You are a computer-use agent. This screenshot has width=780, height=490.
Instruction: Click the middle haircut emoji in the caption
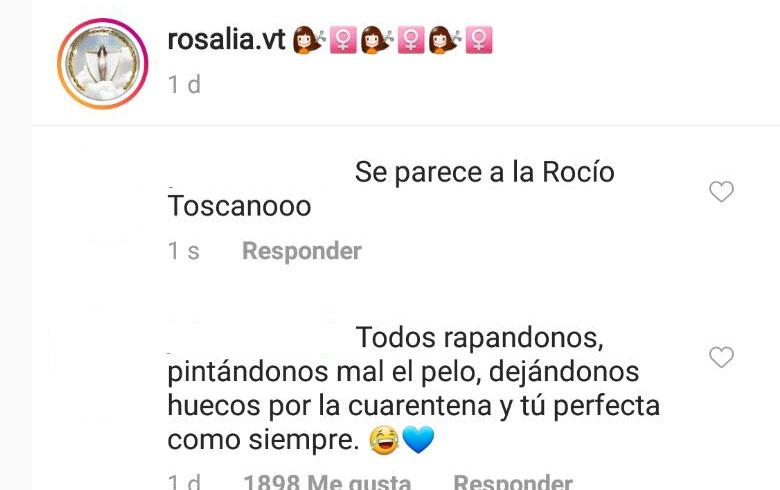(x=377, y=40)
